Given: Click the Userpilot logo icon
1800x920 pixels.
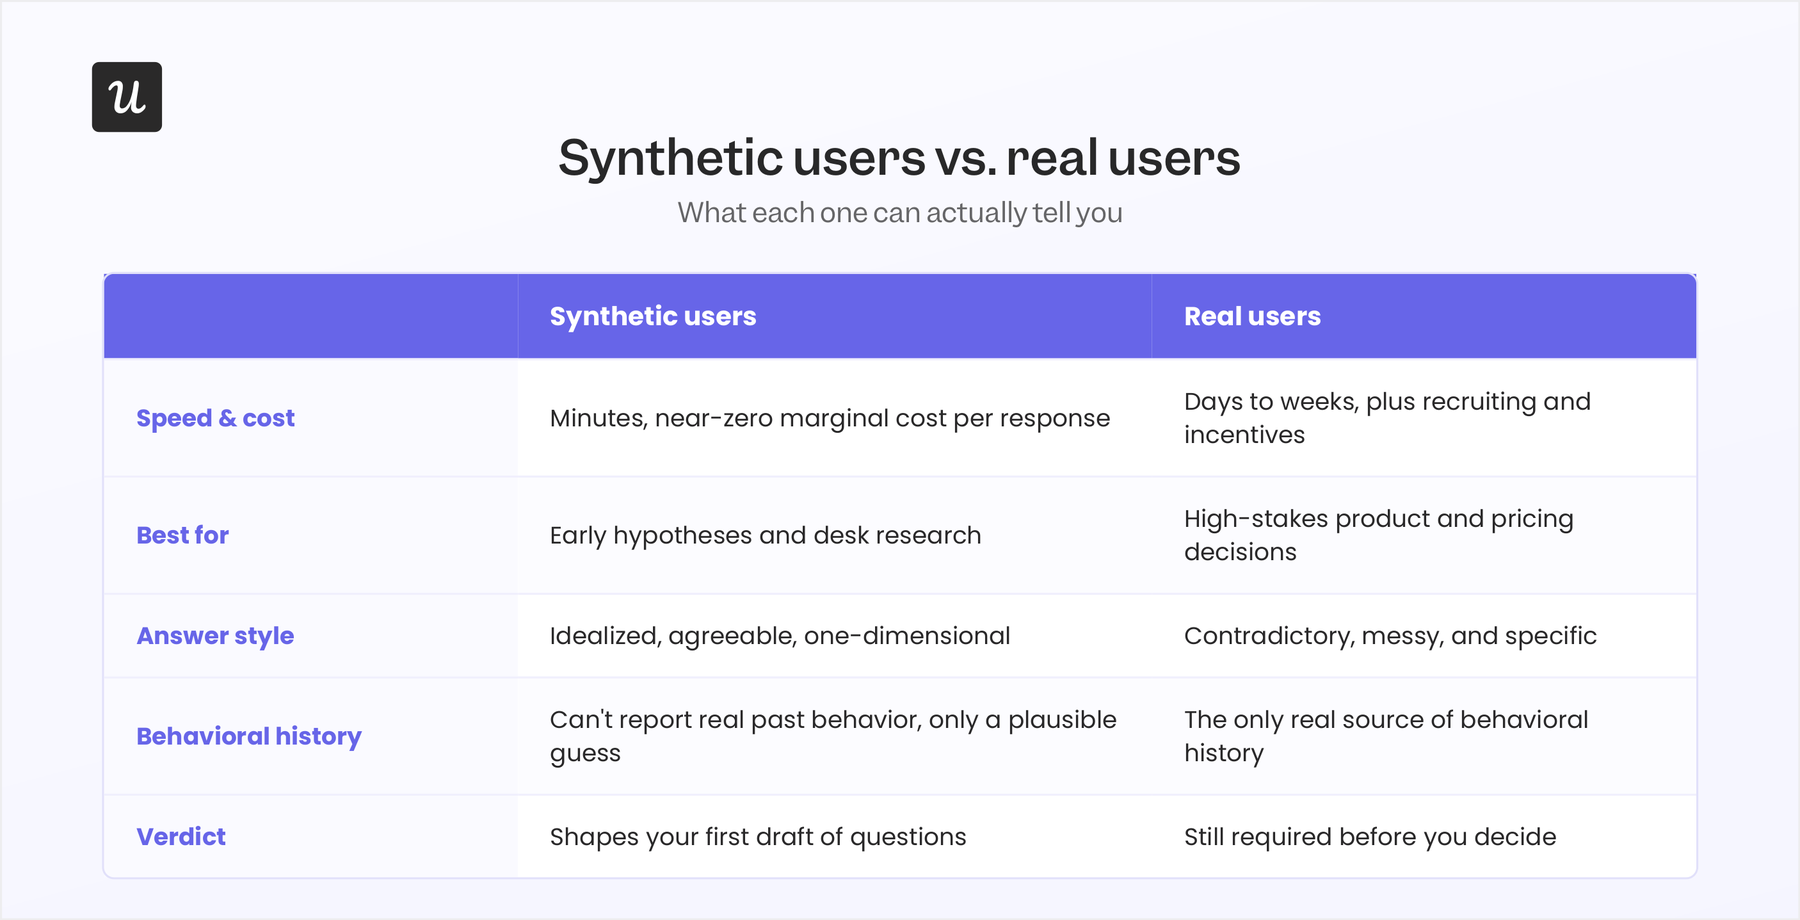Looking at the screenshot, I should tap(127, 97).
